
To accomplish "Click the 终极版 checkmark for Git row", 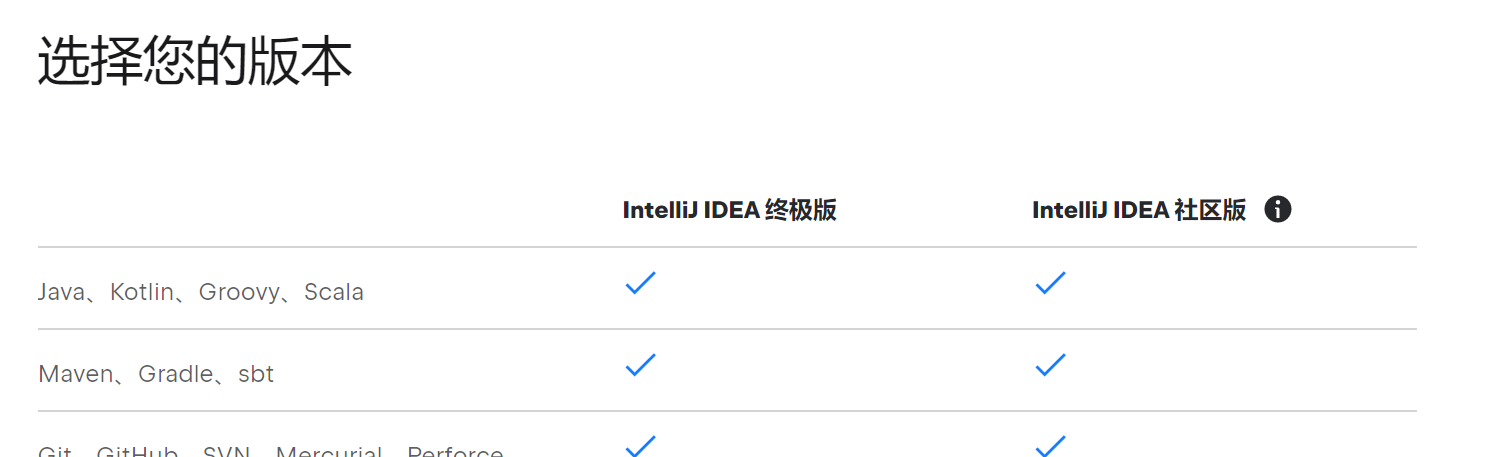I will click(640, 446).
